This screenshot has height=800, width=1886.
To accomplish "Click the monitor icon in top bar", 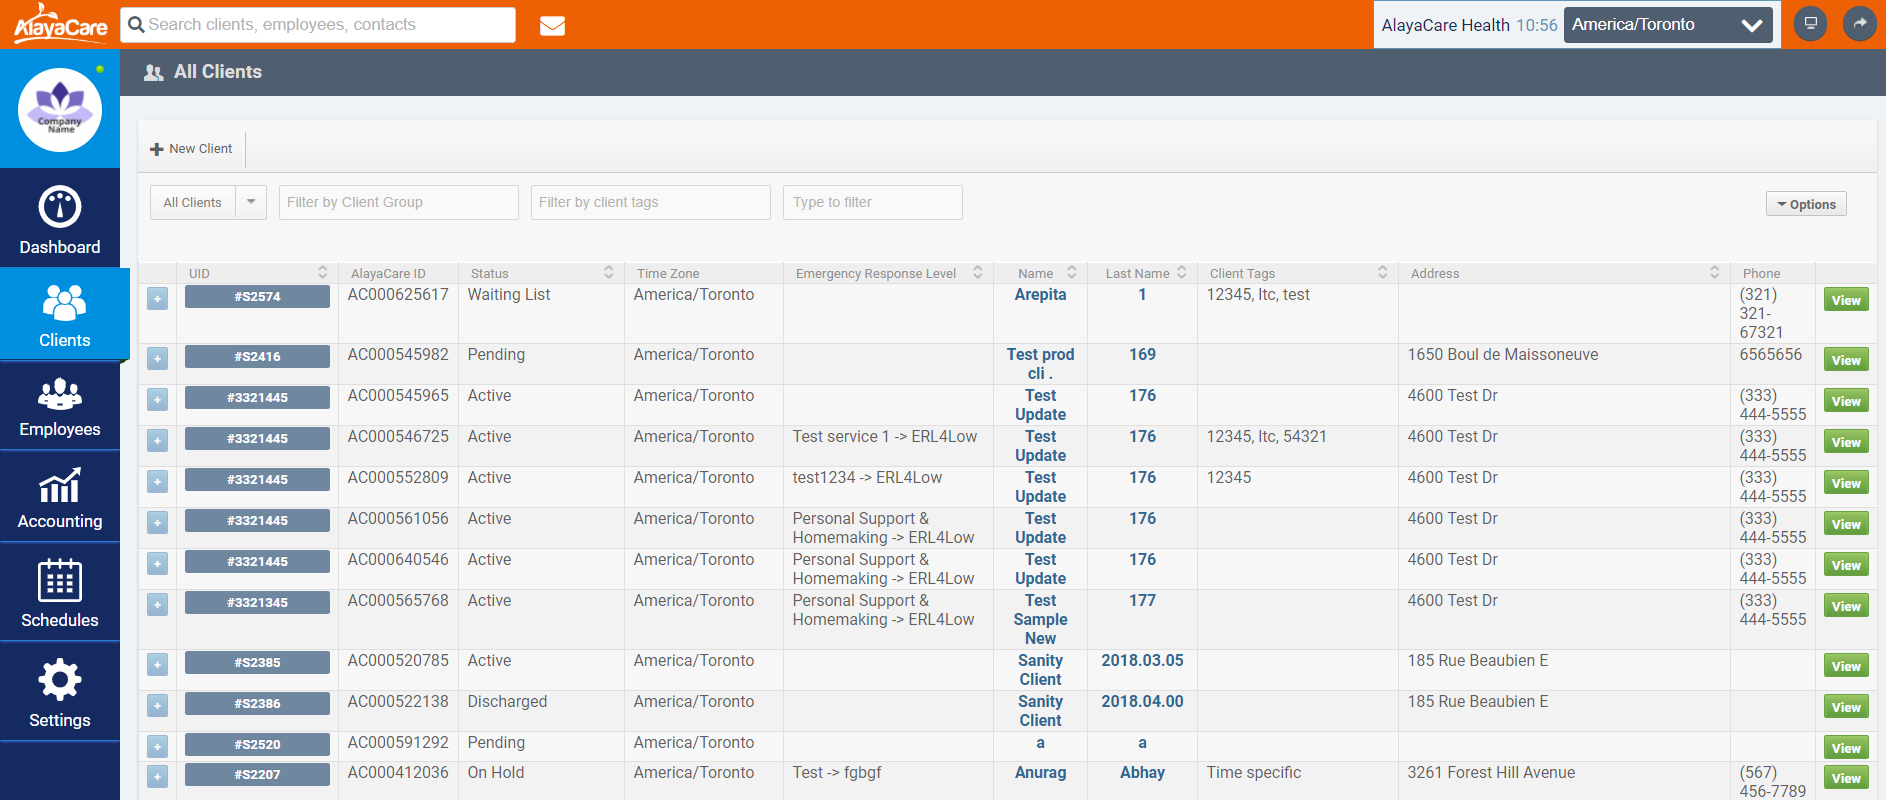I will pos(1810,24).
